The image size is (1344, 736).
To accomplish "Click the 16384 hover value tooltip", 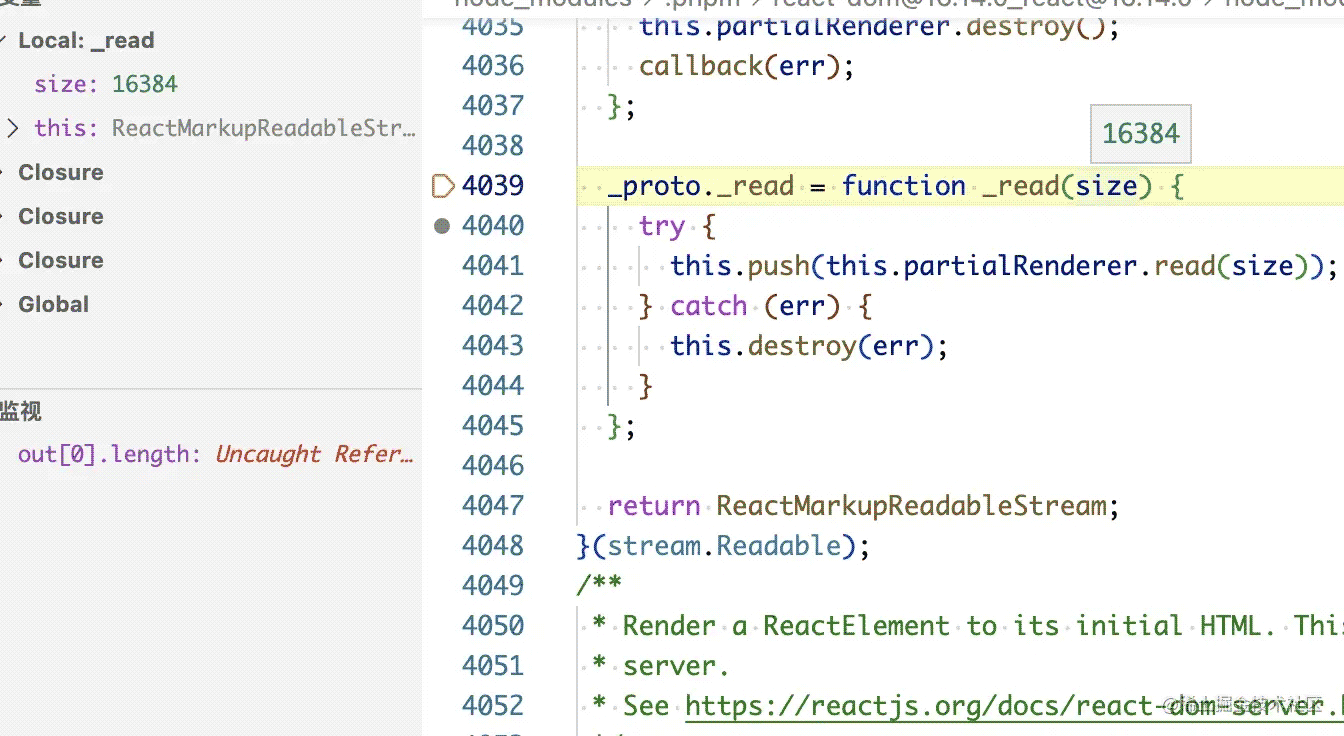I will (1140, 133).
